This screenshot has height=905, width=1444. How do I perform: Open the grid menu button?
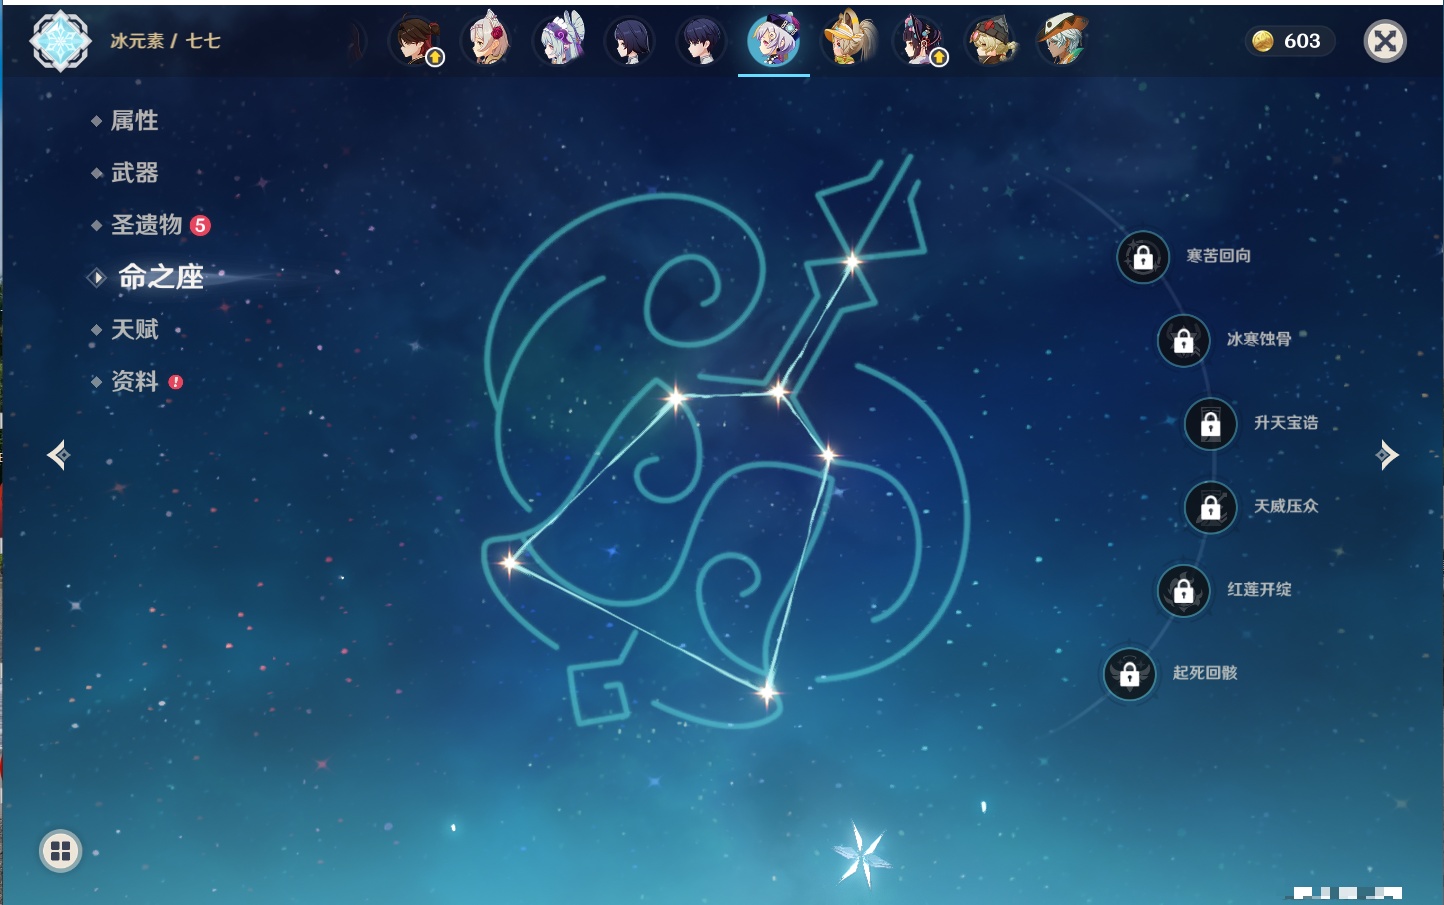[x=60, y=851]
